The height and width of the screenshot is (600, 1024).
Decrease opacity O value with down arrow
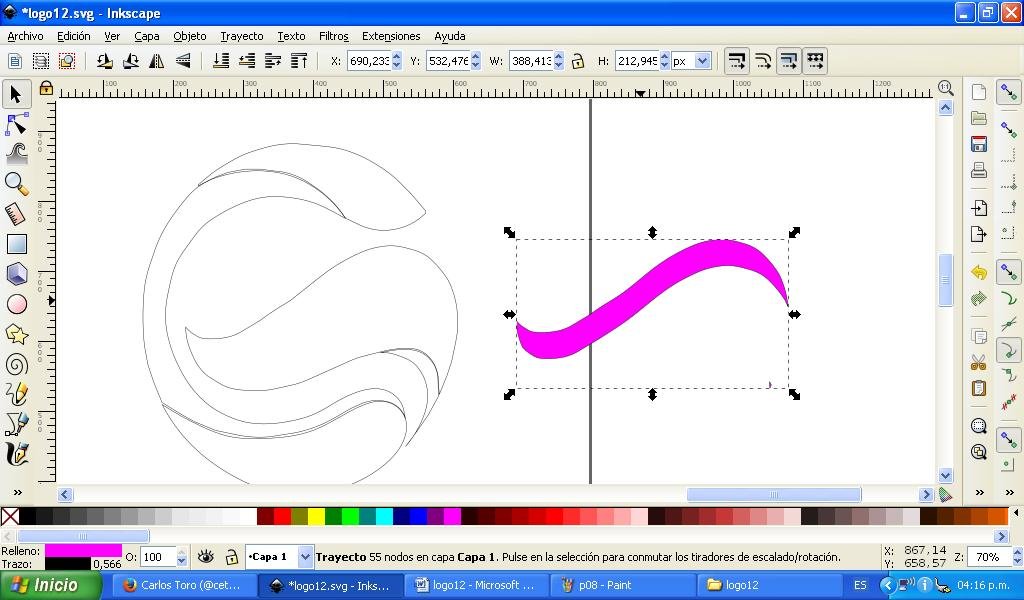click(182, 561)
